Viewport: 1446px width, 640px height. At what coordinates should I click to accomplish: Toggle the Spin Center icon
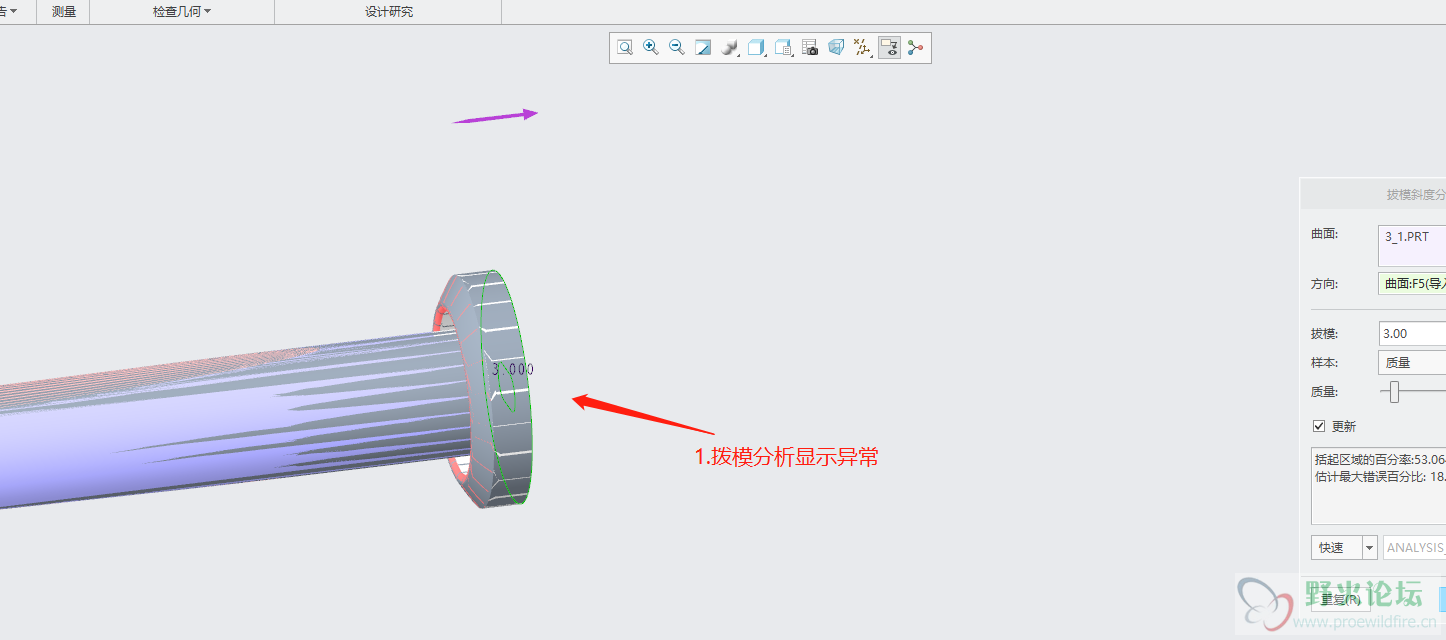coord(915,47)
